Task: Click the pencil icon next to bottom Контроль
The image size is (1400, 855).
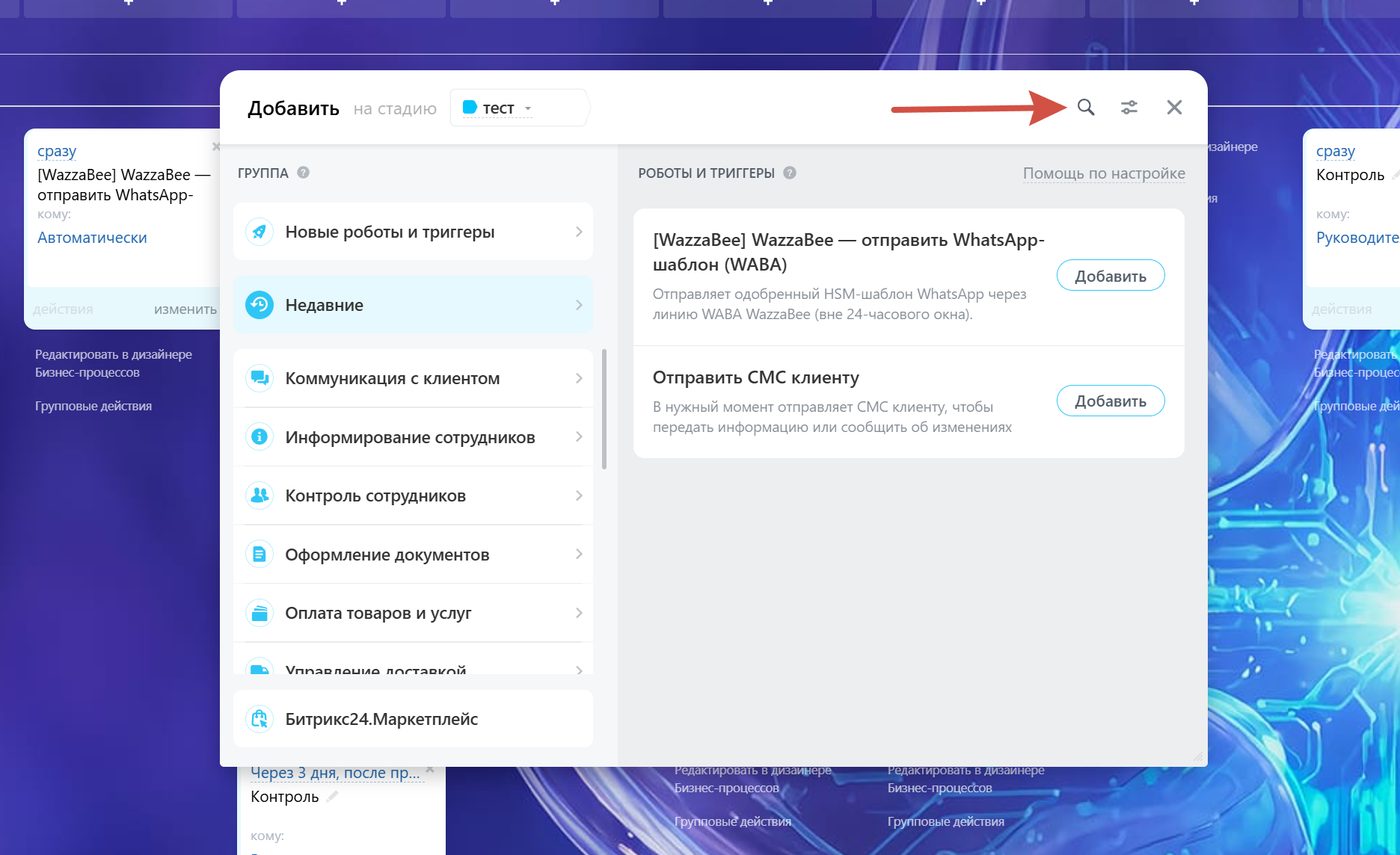Action: pos(333,797)
